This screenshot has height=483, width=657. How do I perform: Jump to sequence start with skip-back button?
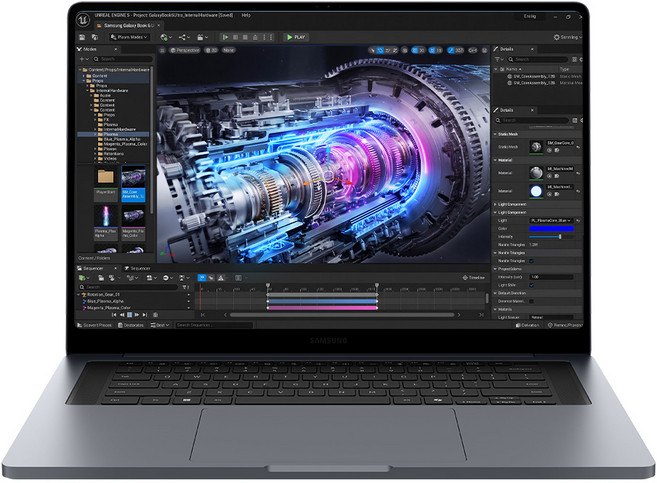coord(114,315)
